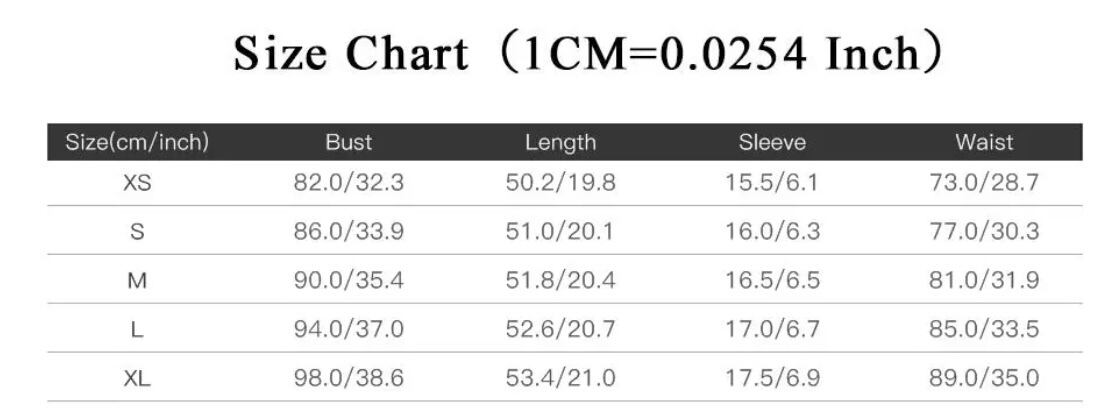Select the Bust column header
The width and height of the screenshot is (1112, 408).
click(349, 143)
